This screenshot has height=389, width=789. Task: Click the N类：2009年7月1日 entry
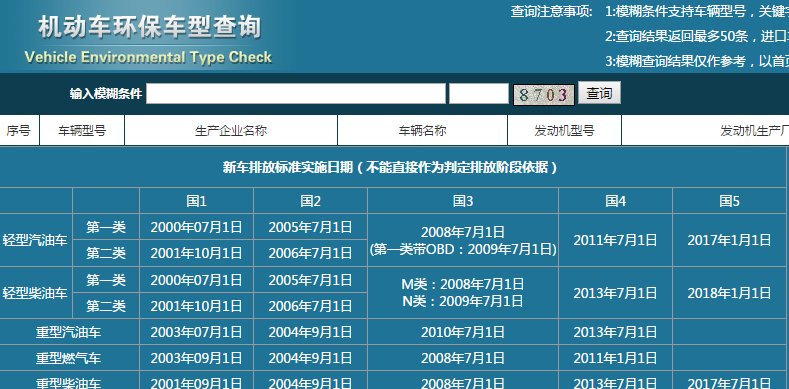463,301
